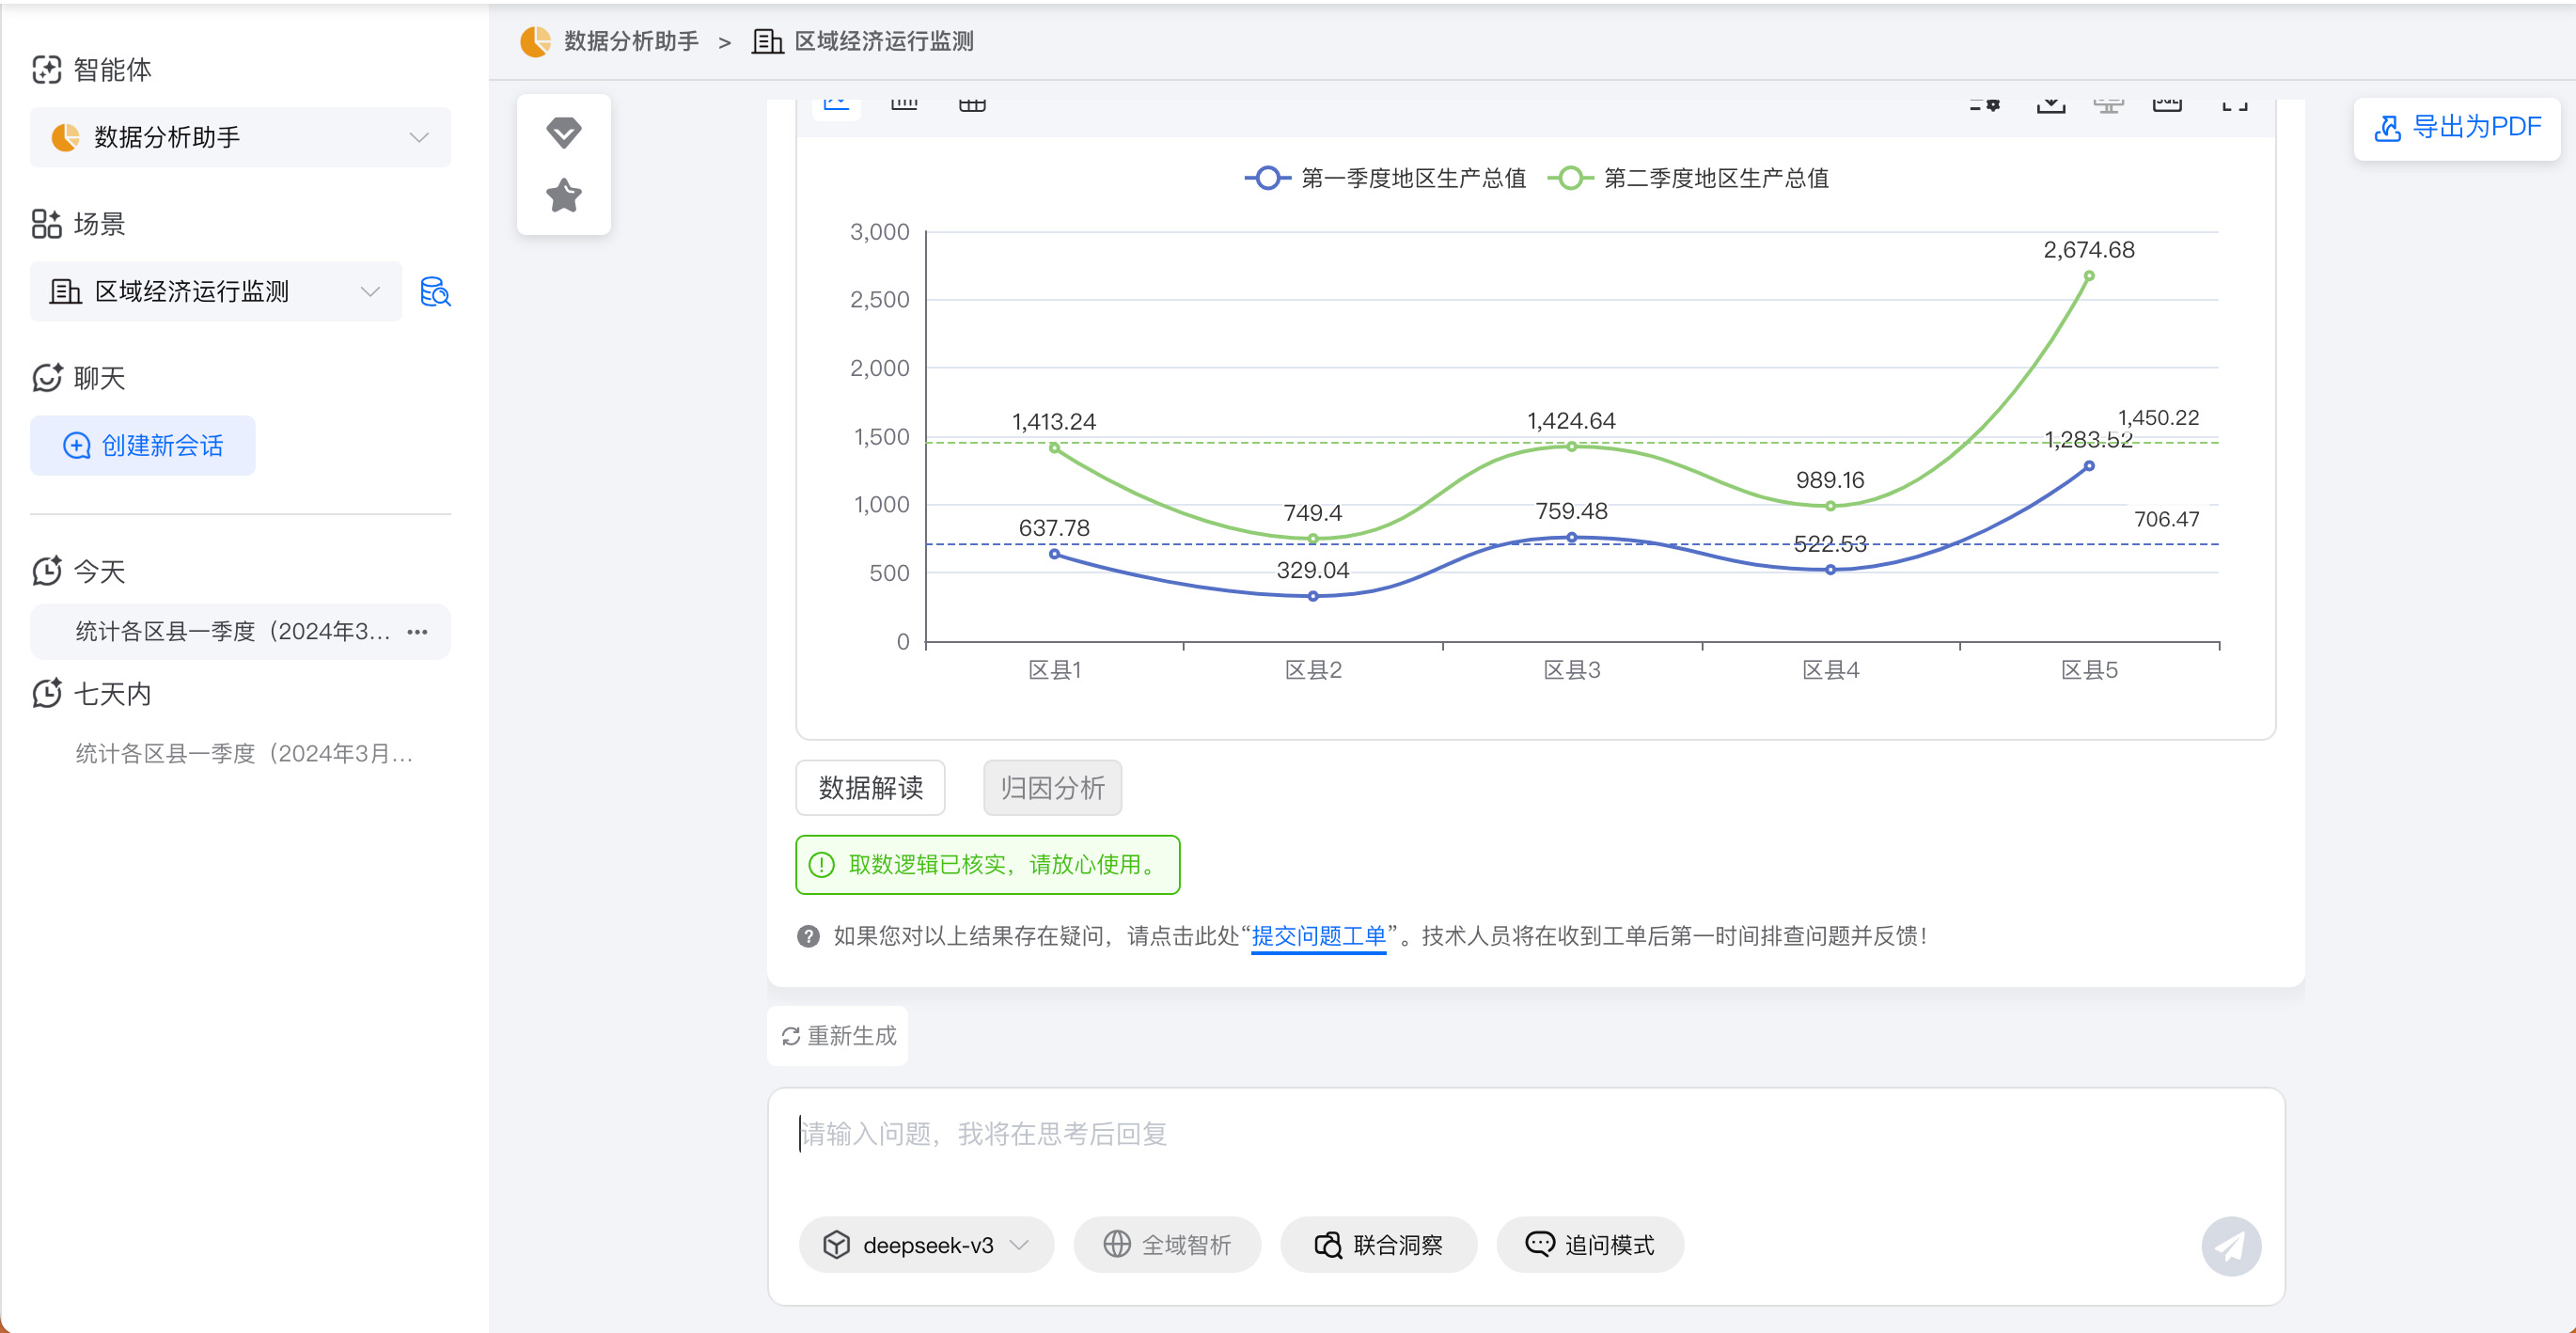
Task: Toggle 第一季度地区生产总值 legend series
Action: (x=1385, y=178)
